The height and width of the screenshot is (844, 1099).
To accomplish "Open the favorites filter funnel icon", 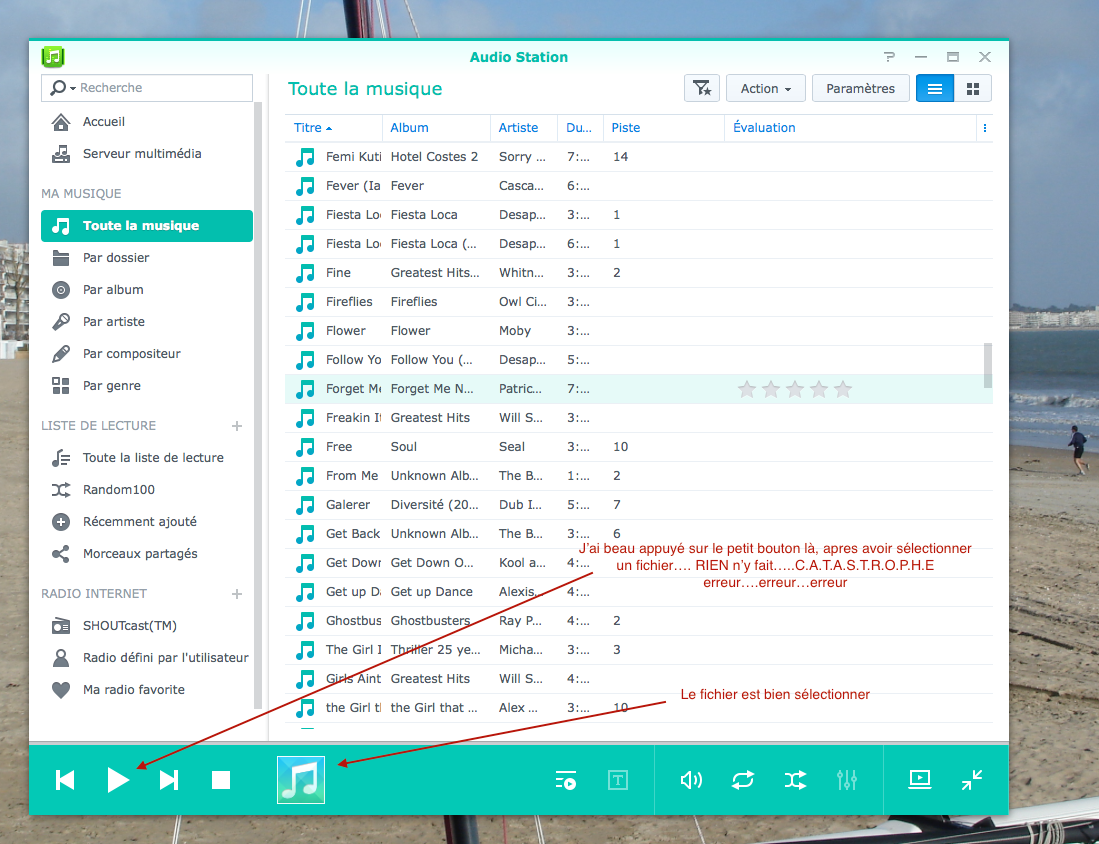I will [702, 89].
